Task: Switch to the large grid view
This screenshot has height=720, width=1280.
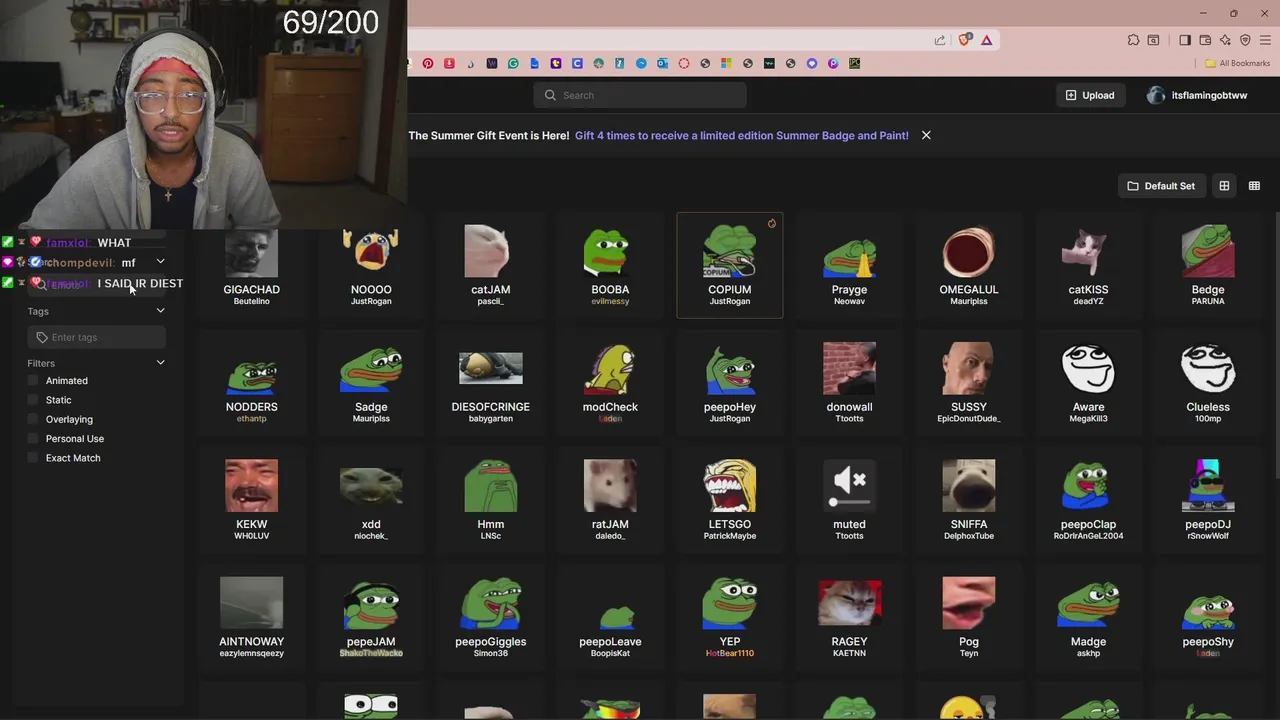Action: click(1224, 186)
